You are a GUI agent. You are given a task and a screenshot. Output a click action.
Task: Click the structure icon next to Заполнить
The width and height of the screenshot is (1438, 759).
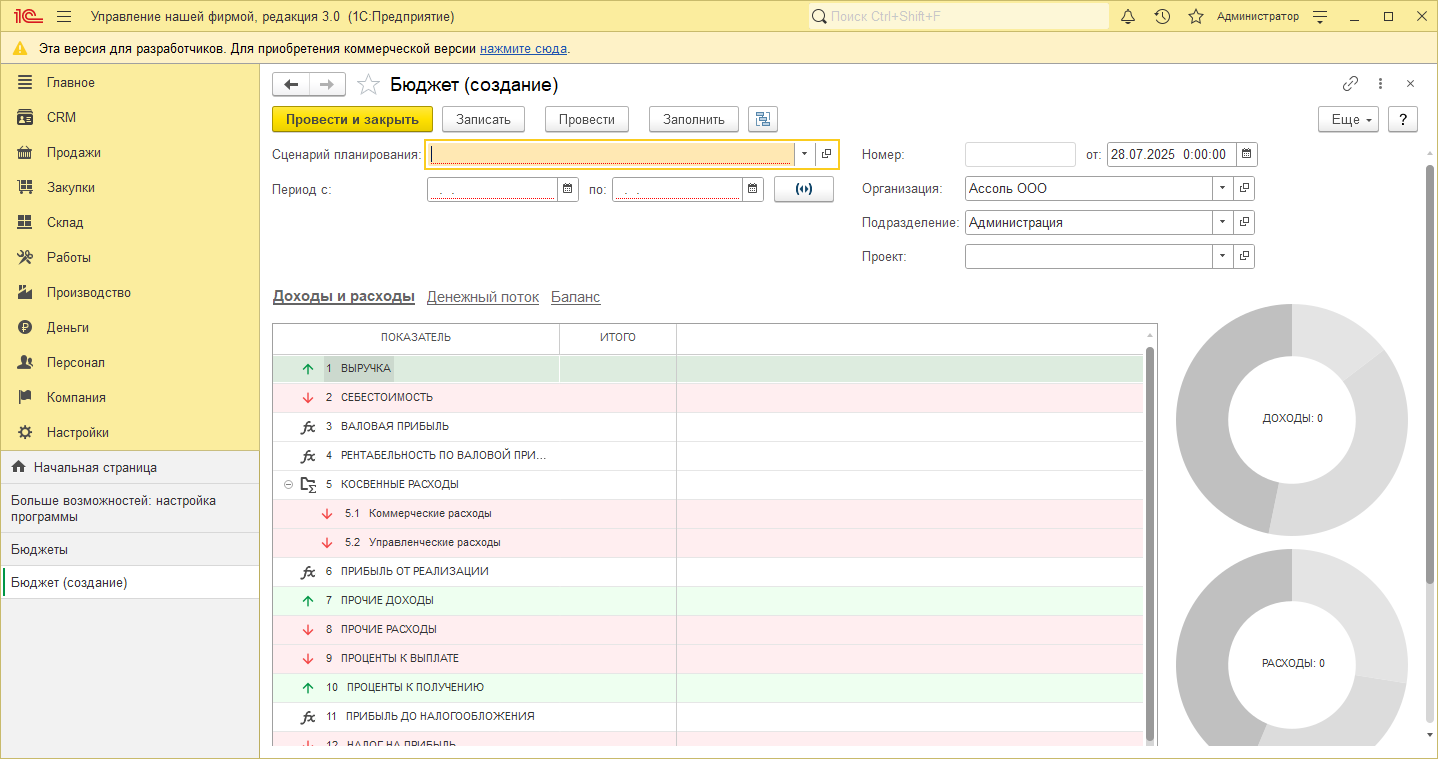pos(763,119)
